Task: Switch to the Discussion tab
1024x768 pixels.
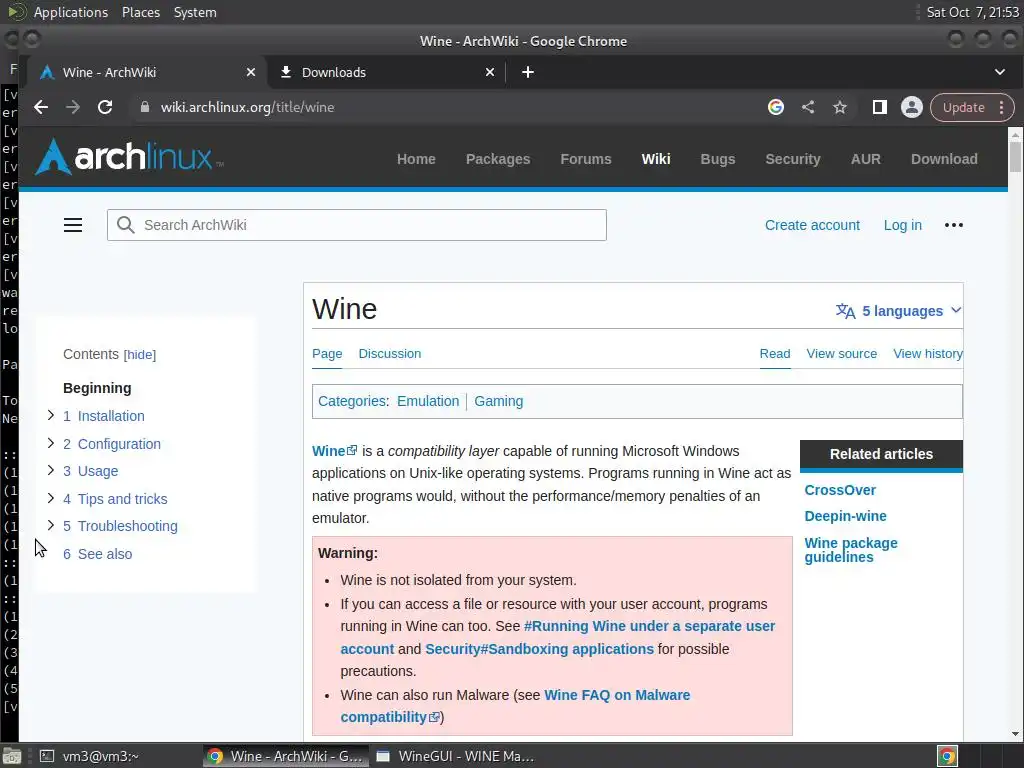Action: coord(390,354)
